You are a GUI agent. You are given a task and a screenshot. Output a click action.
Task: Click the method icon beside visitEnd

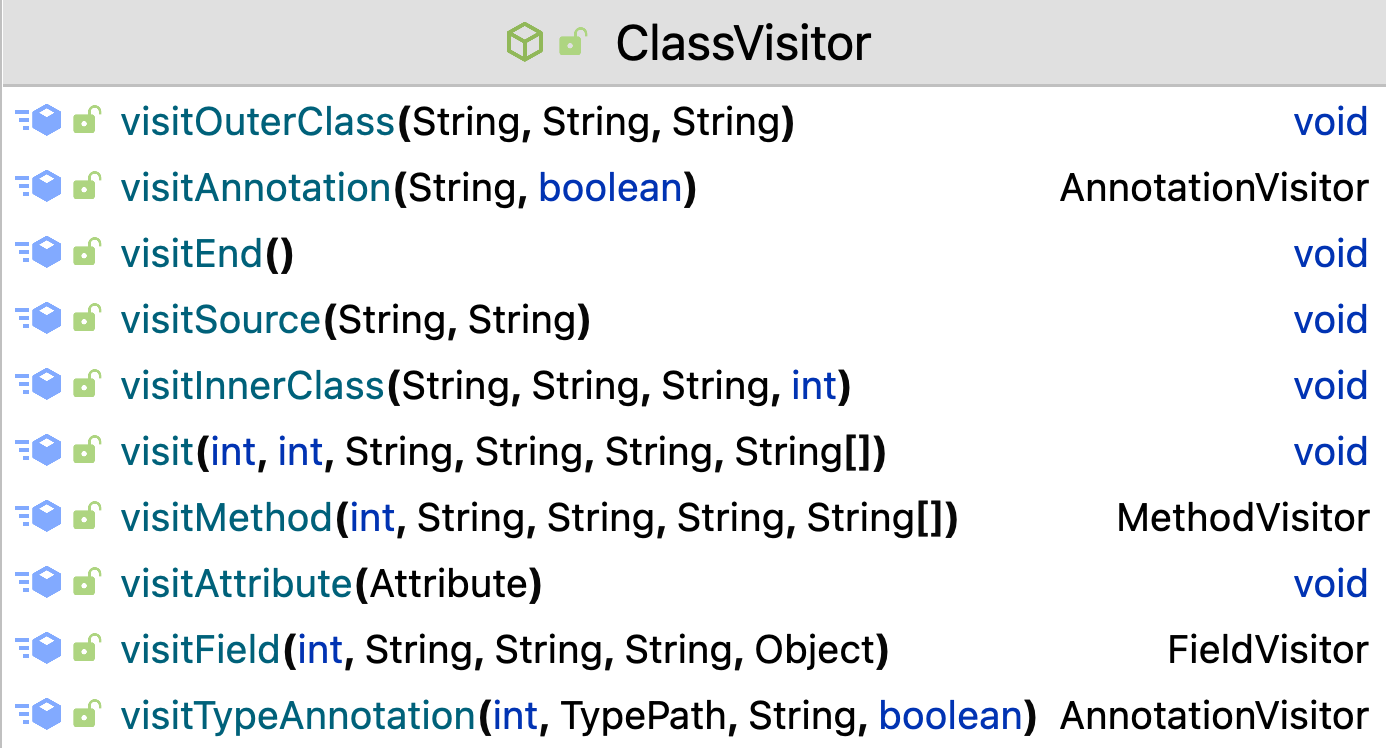[x=39, y=254]
